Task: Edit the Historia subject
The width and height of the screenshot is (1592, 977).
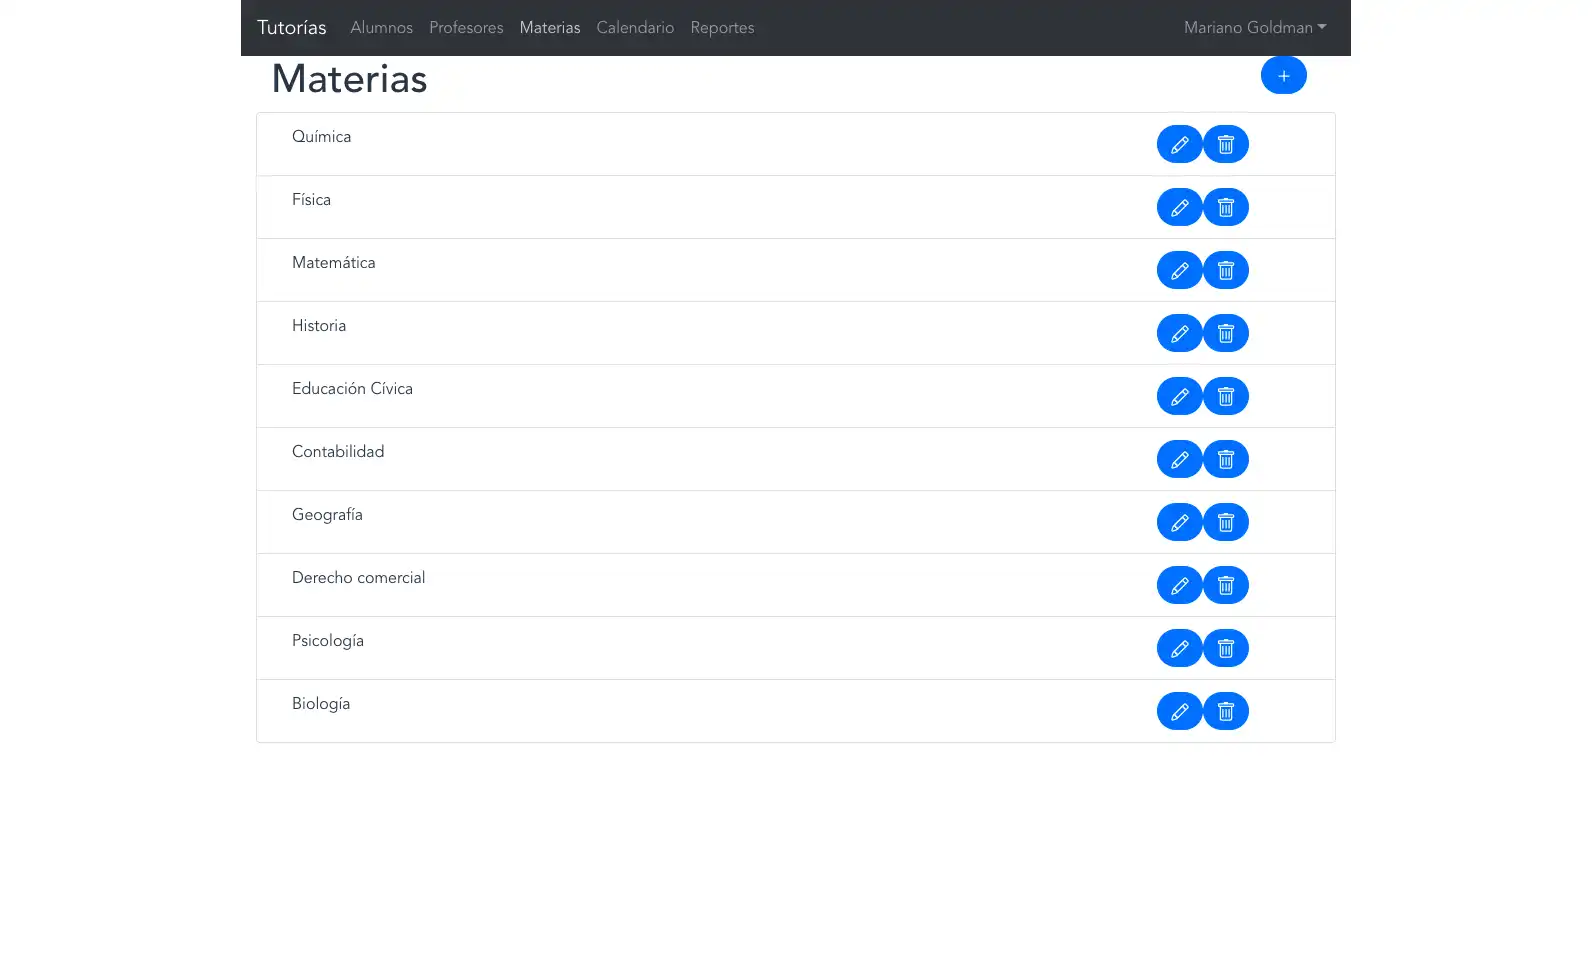Action: (1179, 334)
